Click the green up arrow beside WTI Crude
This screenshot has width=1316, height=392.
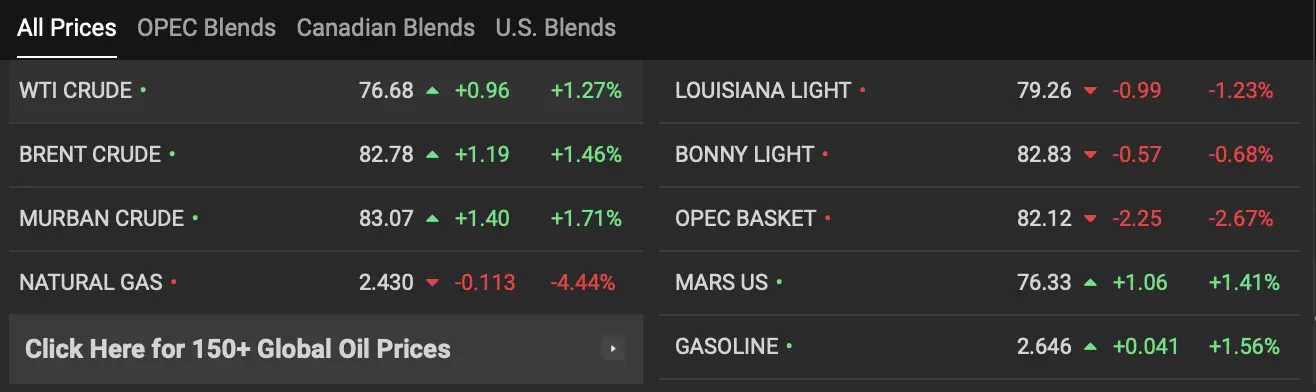point(432,91)
